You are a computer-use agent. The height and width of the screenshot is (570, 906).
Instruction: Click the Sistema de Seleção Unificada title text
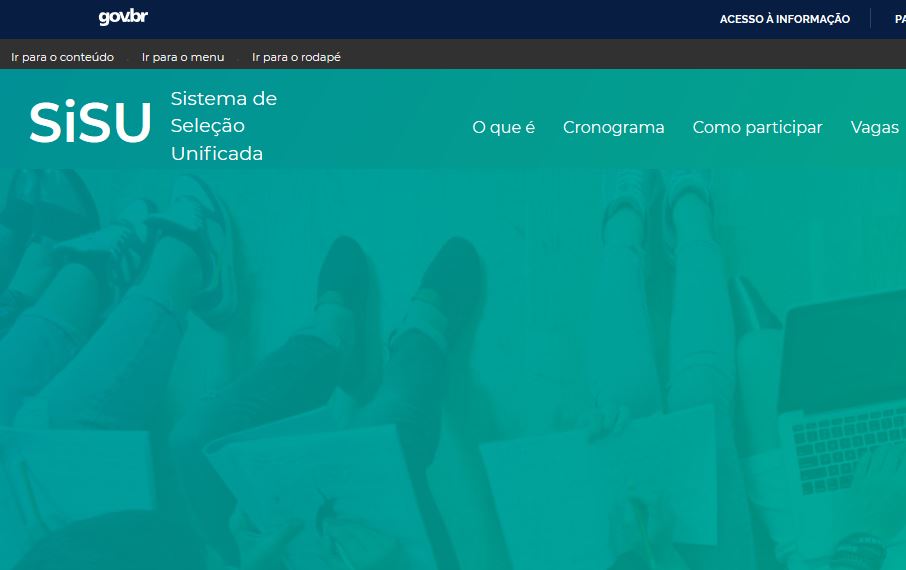tap(223, 126)
